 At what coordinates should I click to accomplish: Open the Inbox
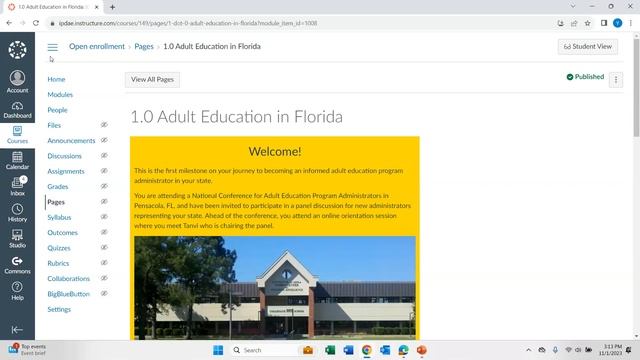tap(17, 187)
